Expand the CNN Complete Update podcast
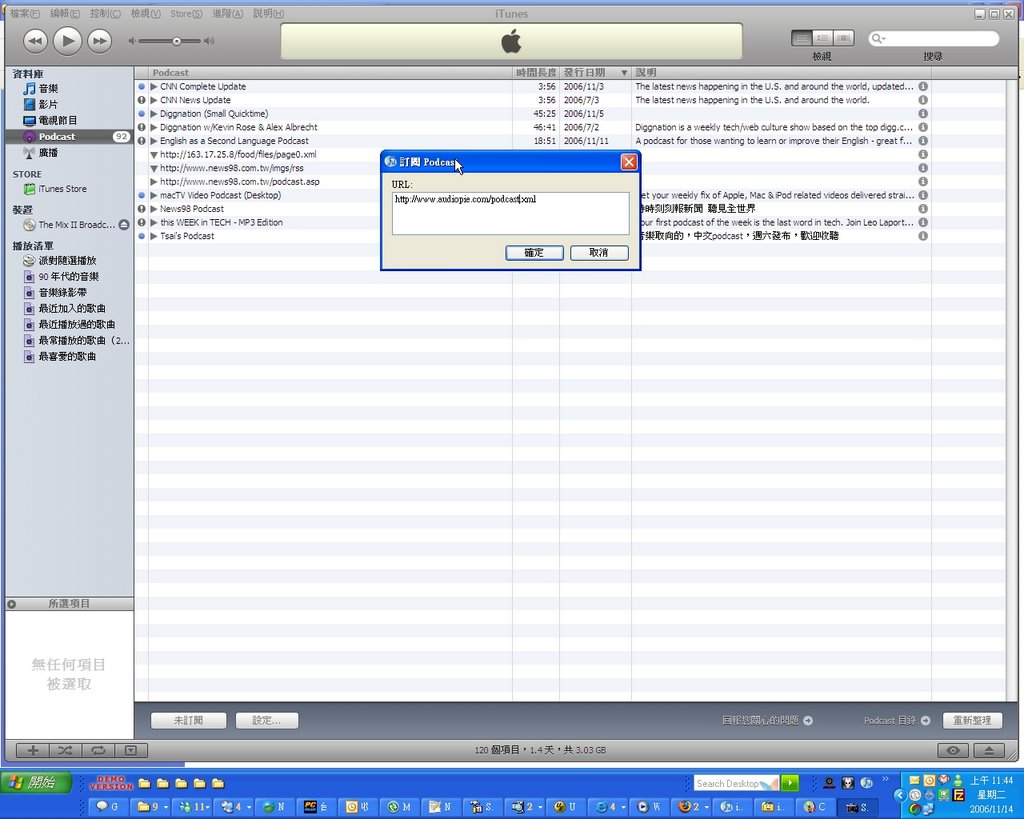This screenshot has height=819, width=1024. point(153,86)
